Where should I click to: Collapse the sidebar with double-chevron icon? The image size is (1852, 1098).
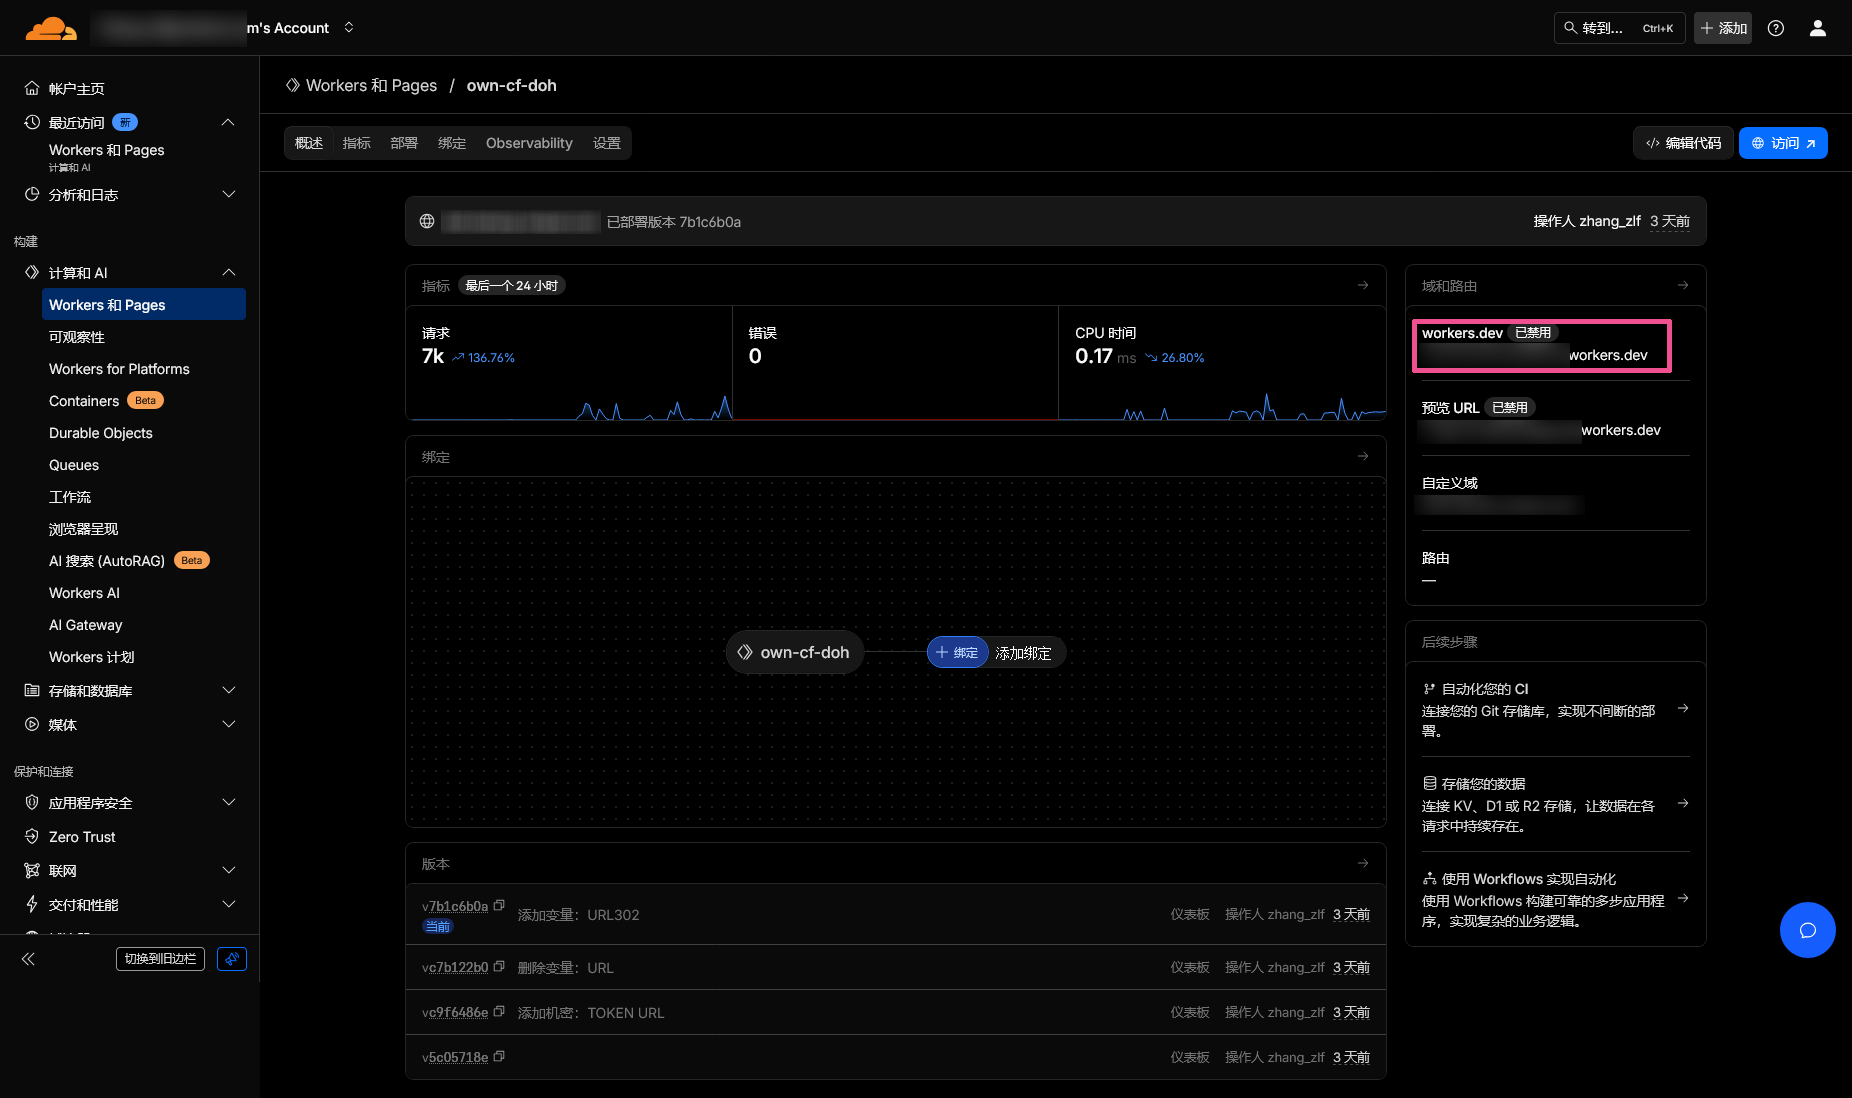coord(28,959)
